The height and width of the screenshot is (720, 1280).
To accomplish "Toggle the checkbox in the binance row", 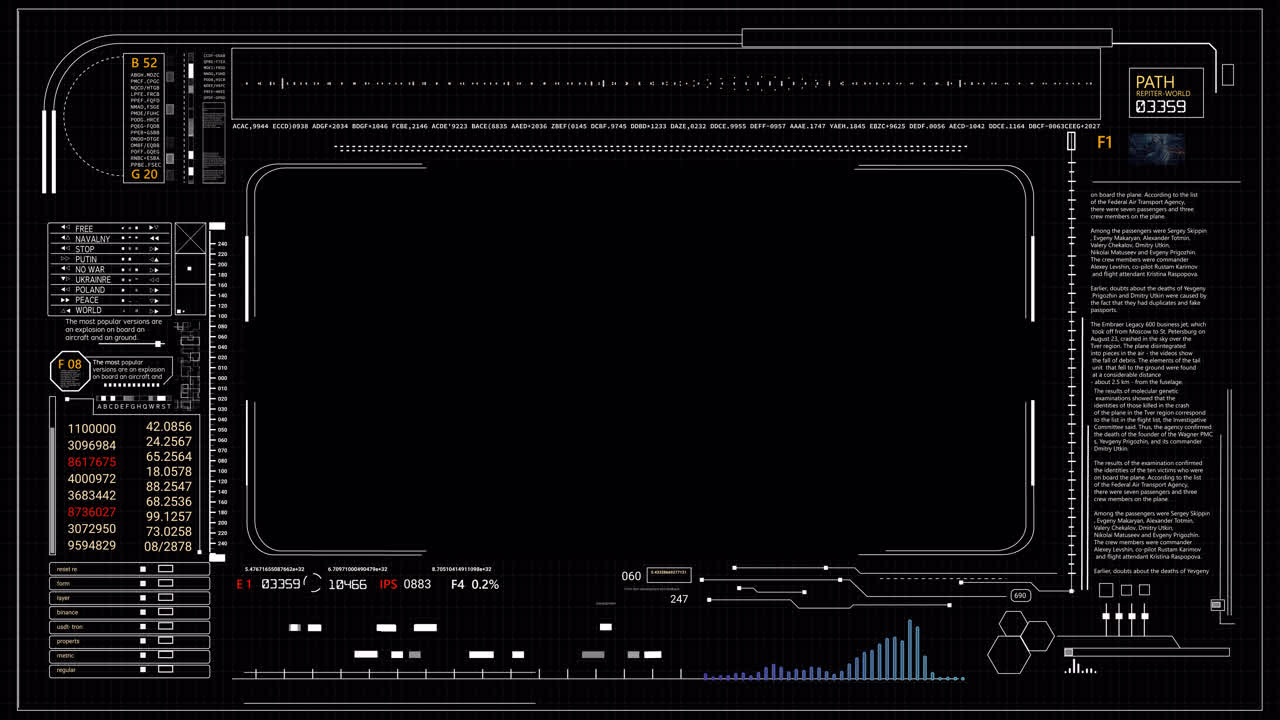I will point(143,612).
